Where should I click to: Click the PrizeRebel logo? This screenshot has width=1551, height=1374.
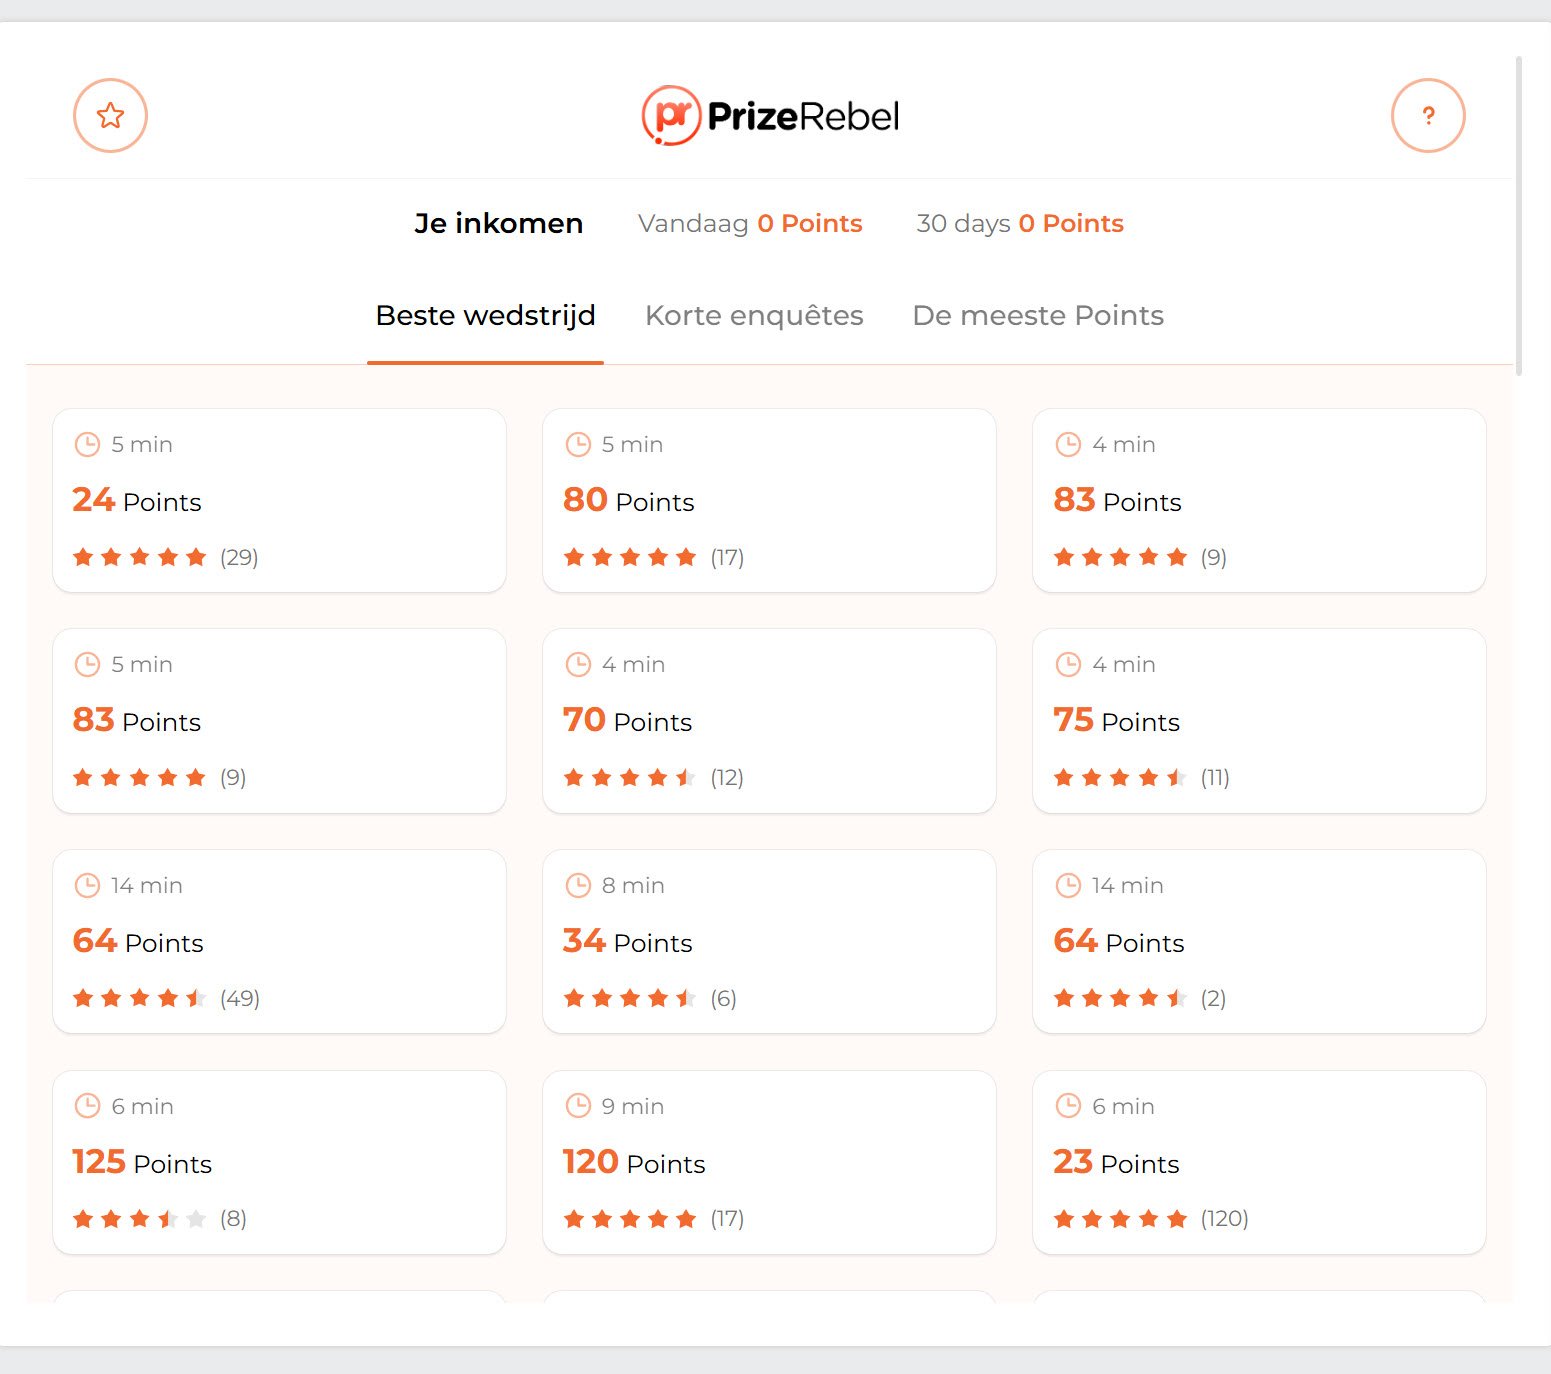pyautogui.click(x=770, y=116)
